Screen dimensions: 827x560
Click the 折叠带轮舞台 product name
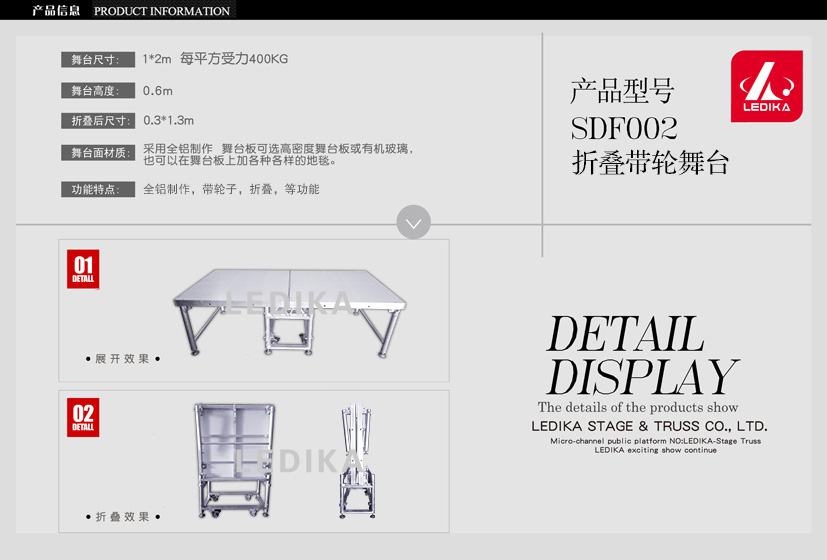pyautogui.click(x=650, y=162)
